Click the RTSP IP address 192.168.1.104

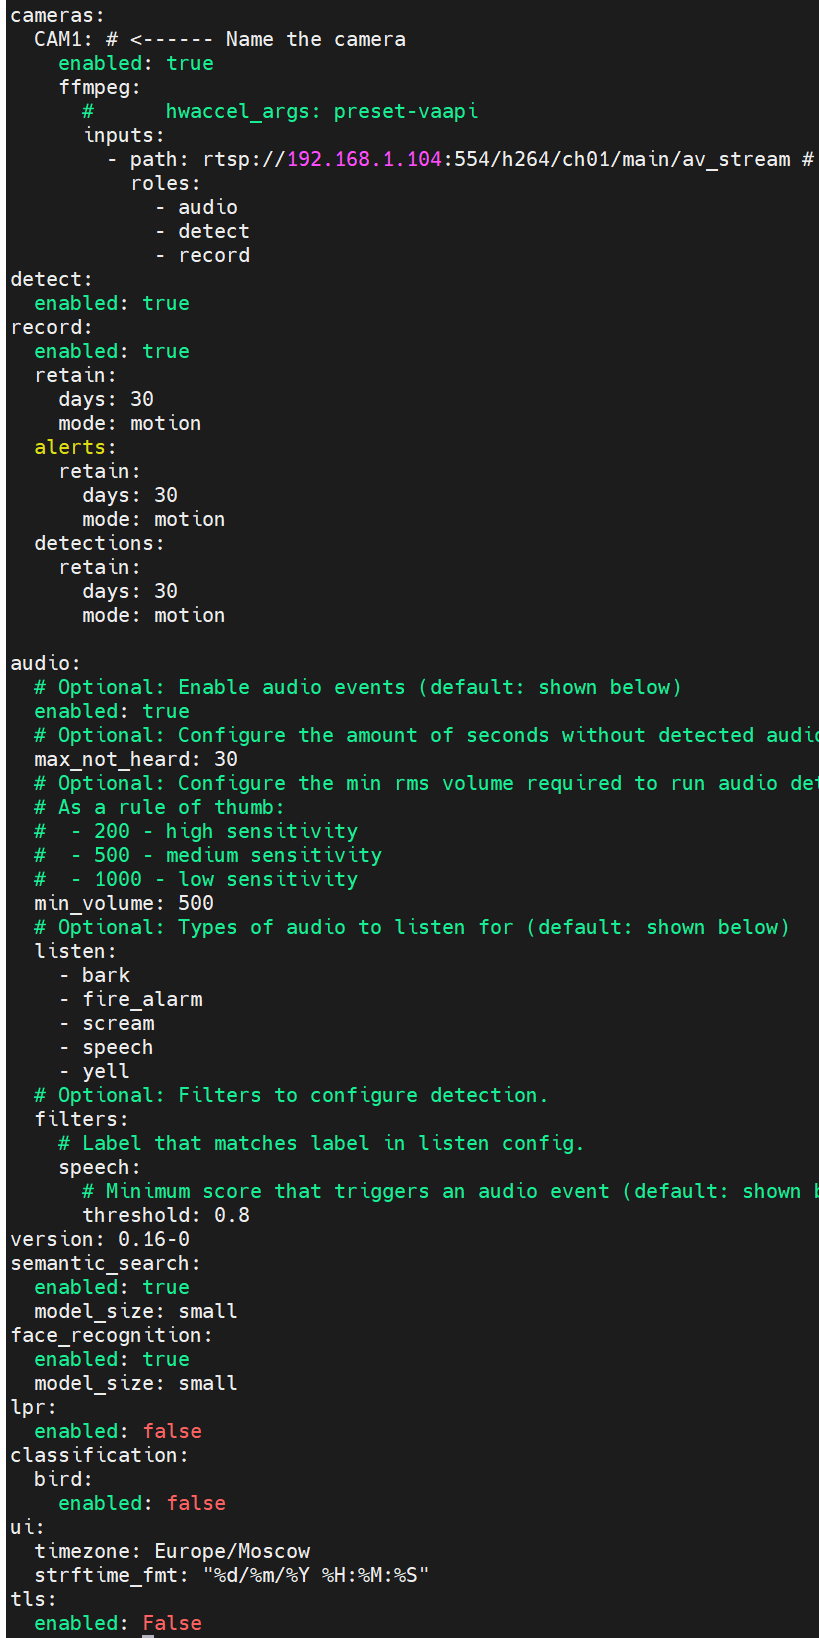coord(364,159)
